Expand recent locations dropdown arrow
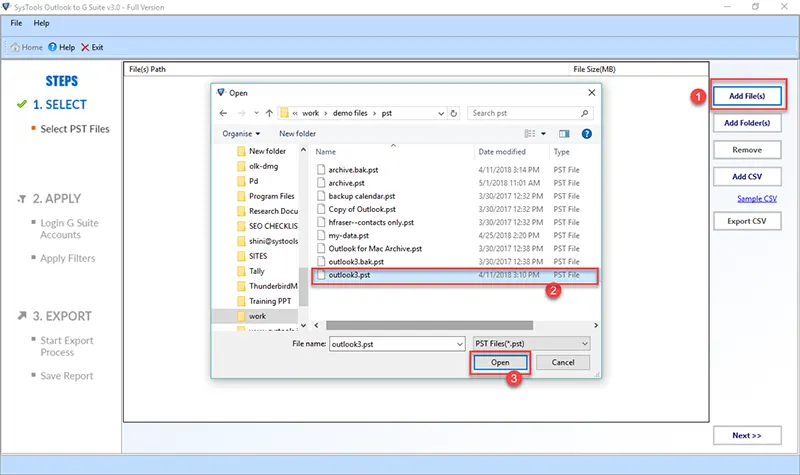Screen dimensions: 800x475 click(256, 113)
